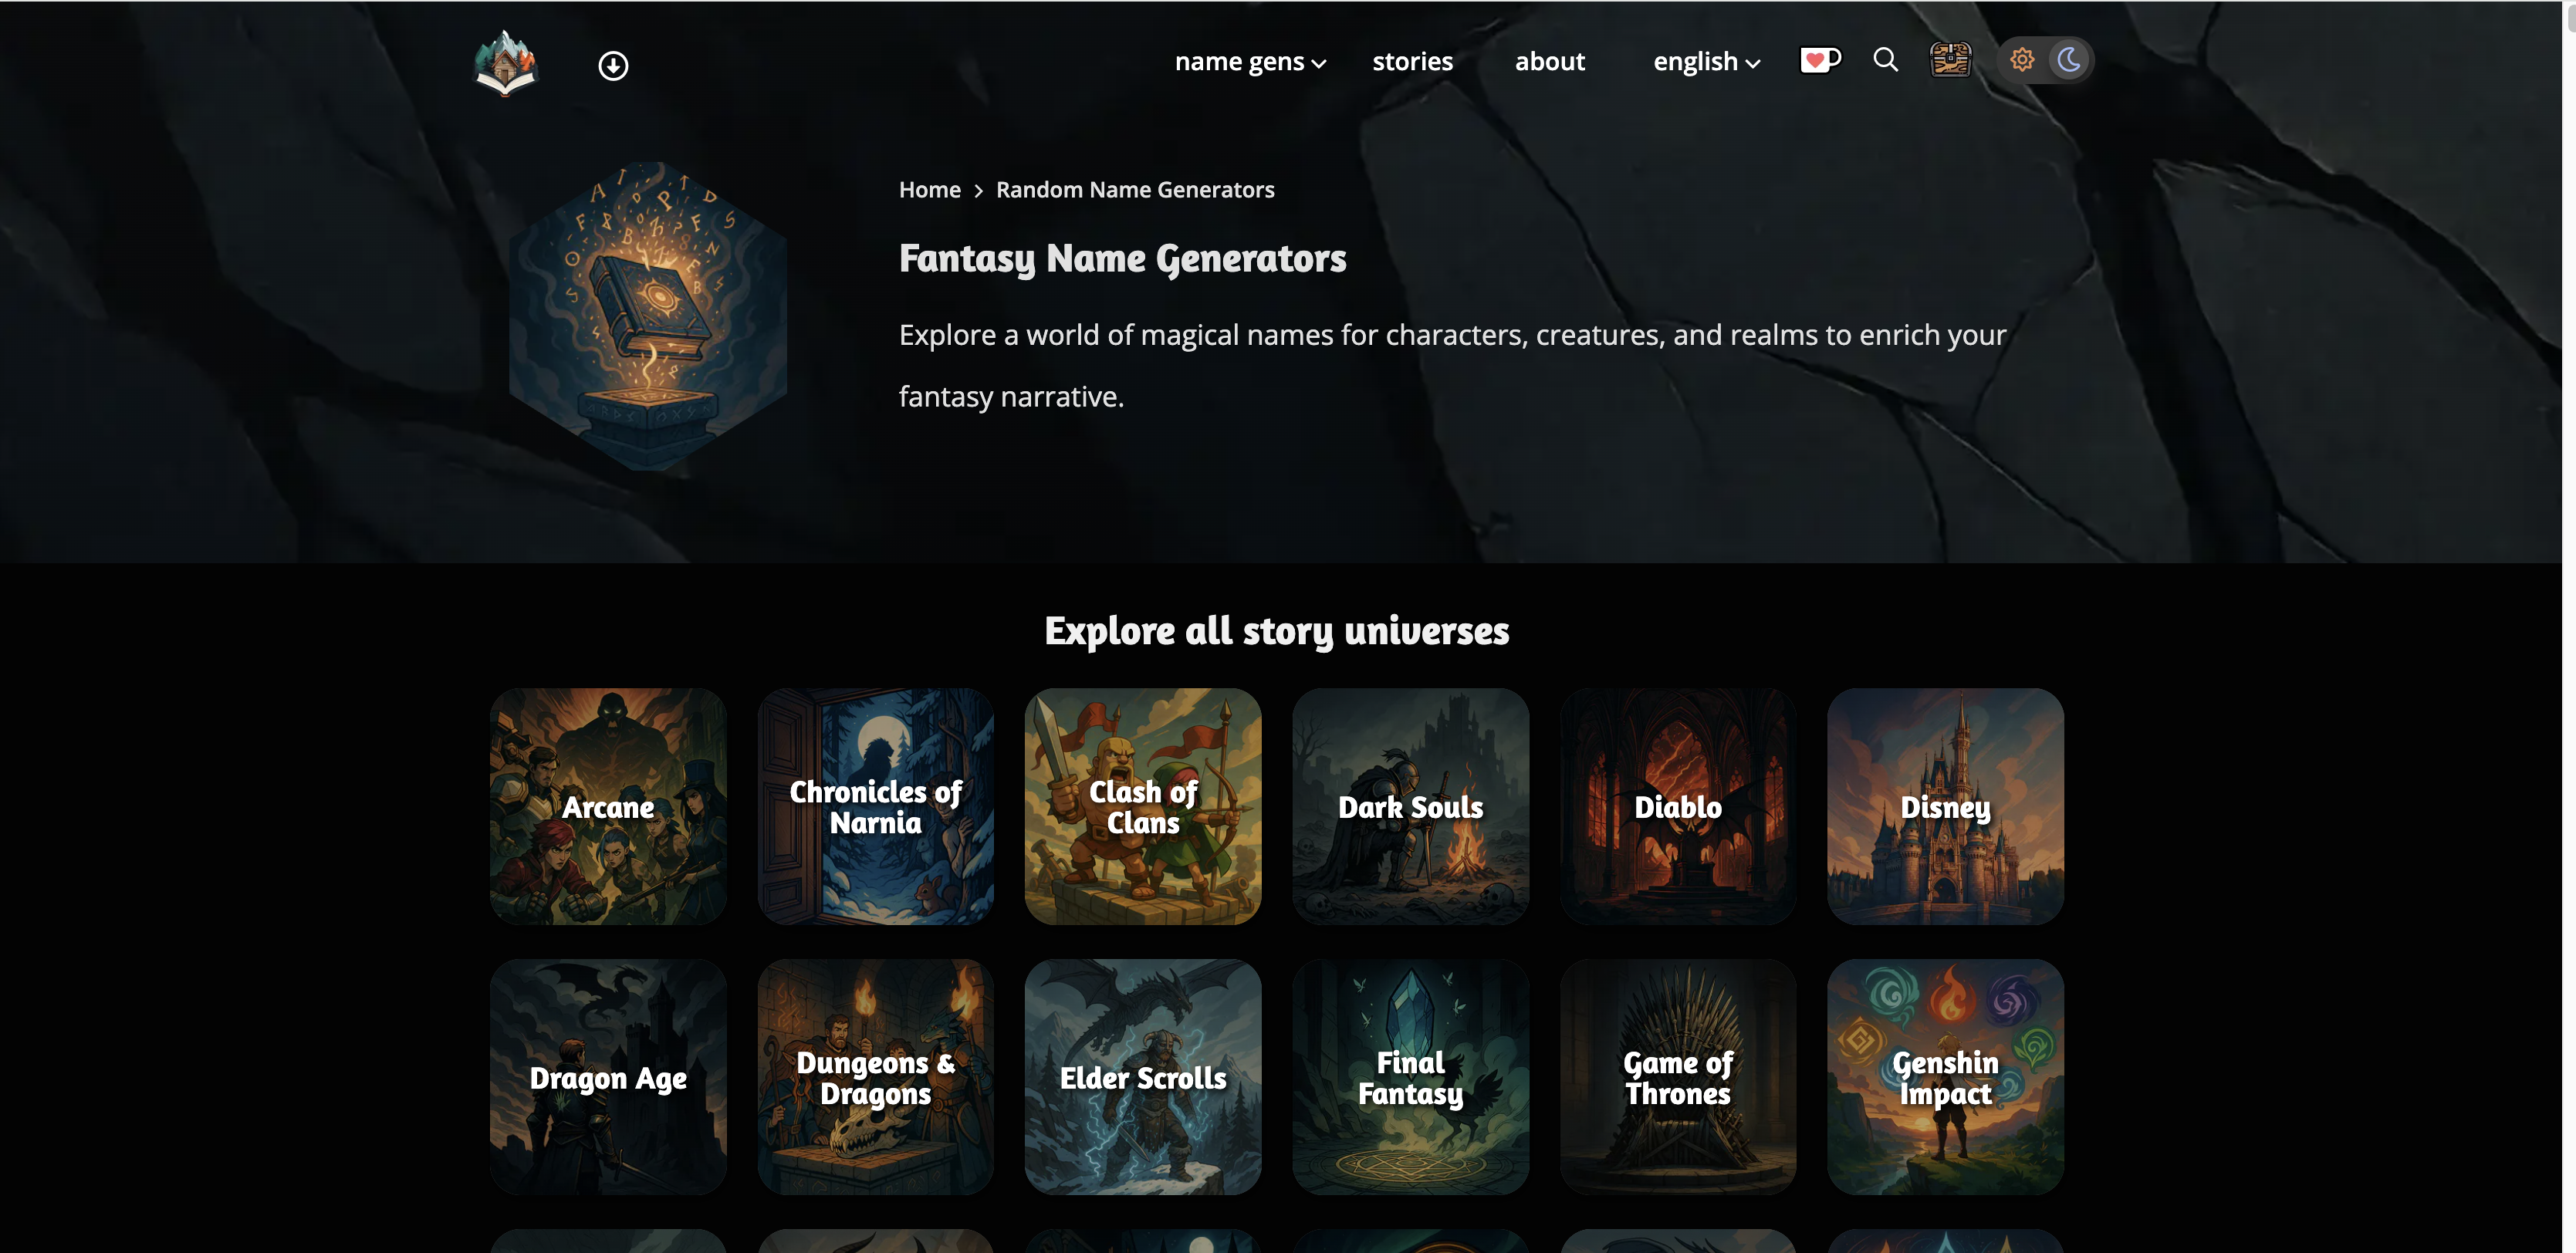Open the about menu item
Viewport: 2576px width, 1253px height.
click(x=1549, y=62)
